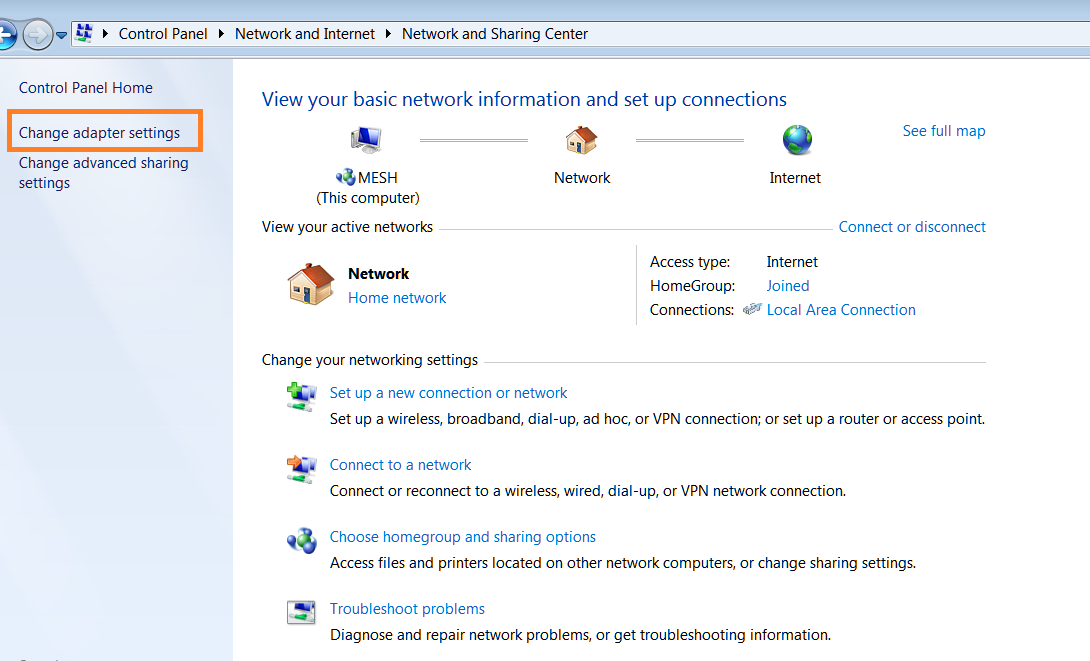Click the Troubleshoot problems icon

(301, 613)
